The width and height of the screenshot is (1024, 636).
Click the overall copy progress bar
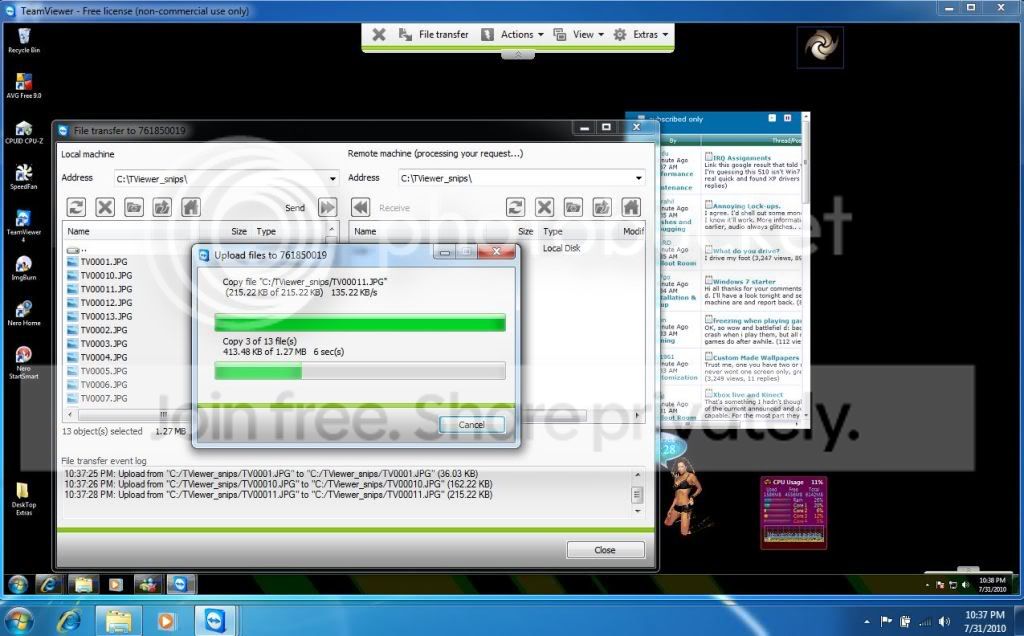(x=360, y=372)
